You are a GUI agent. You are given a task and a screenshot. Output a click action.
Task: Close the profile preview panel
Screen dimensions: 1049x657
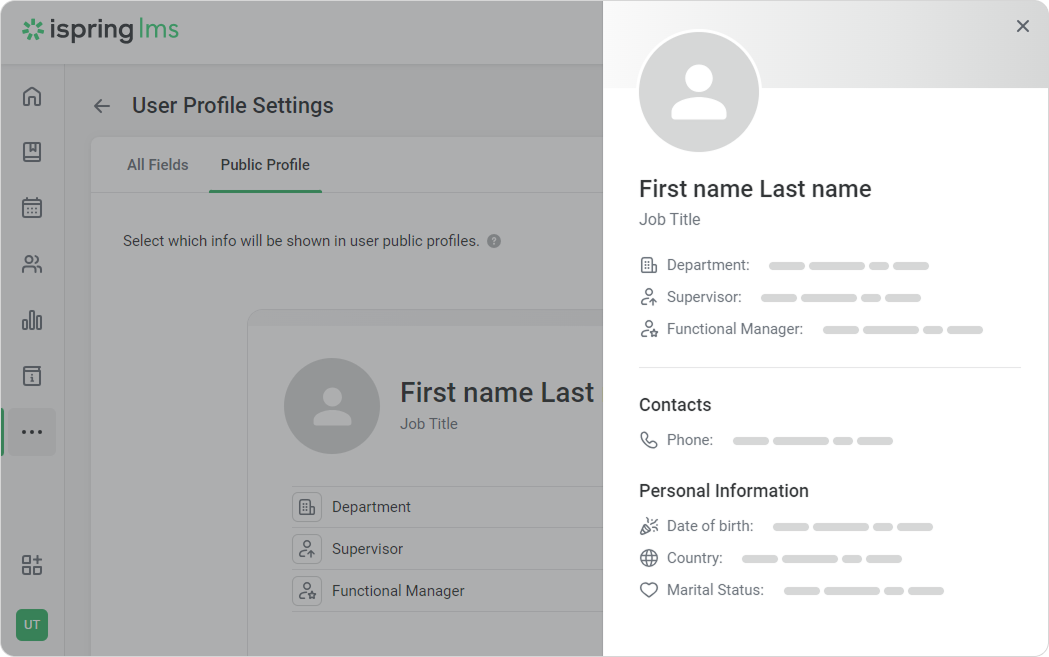(x=1022, y=26)
